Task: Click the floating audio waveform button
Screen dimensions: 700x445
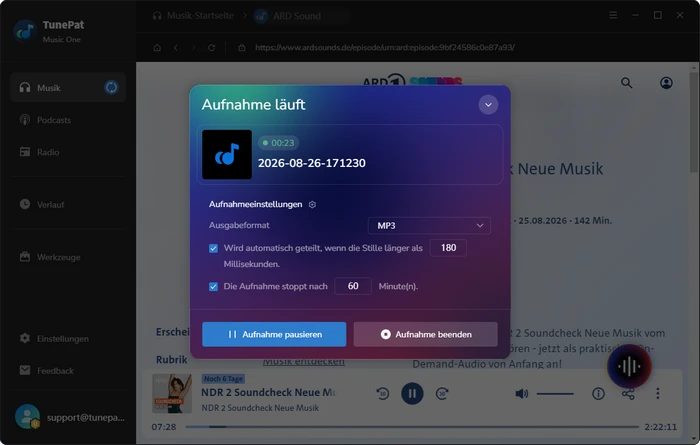Action: coord(629,366)
